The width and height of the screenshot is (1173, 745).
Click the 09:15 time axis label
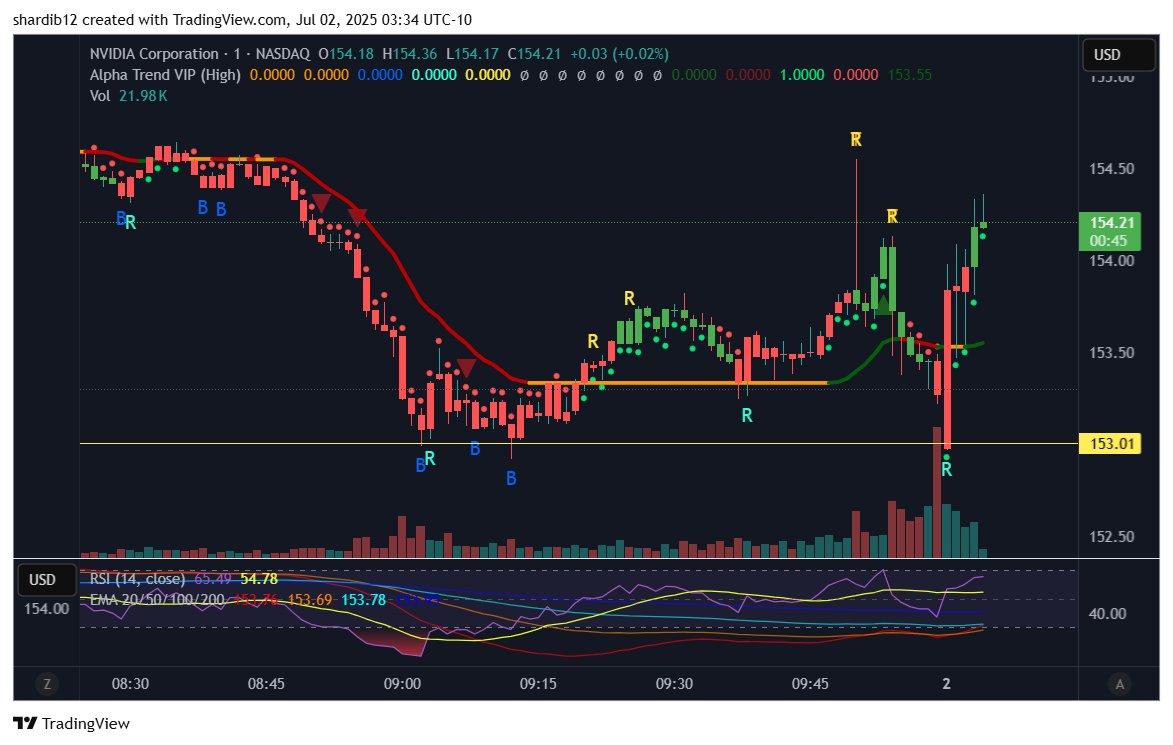click(539, 684)
